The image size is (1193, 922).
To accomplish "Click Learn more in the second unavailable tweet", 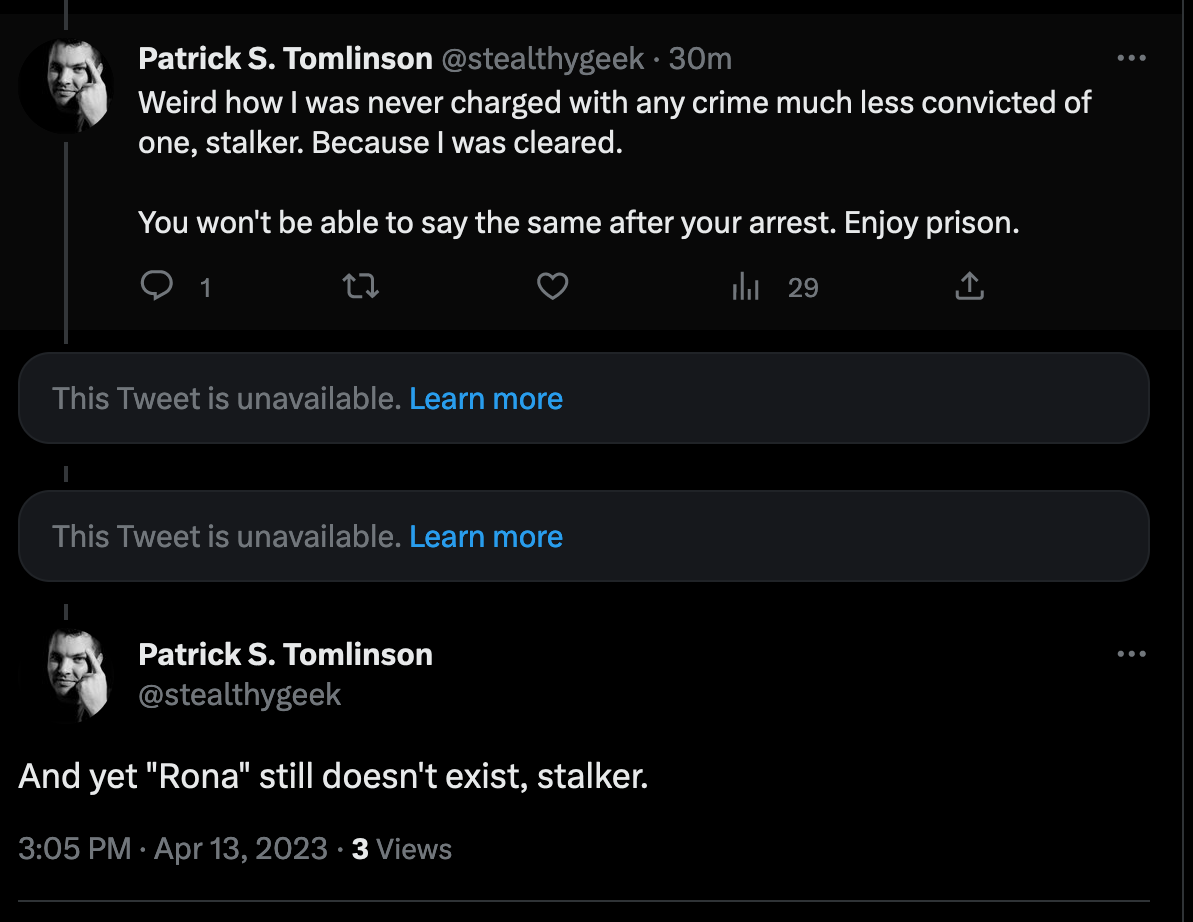I will pos(486,537).
